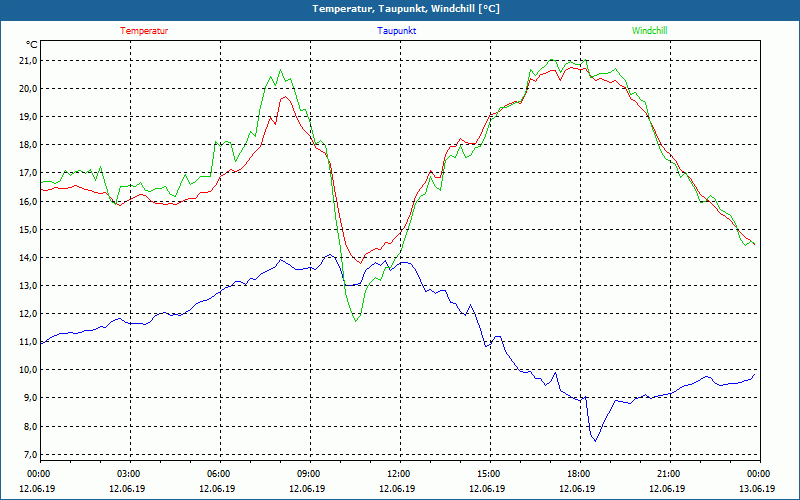Click the '7,0' y-axis value
The image size is (800, 500).
point(31,455)
